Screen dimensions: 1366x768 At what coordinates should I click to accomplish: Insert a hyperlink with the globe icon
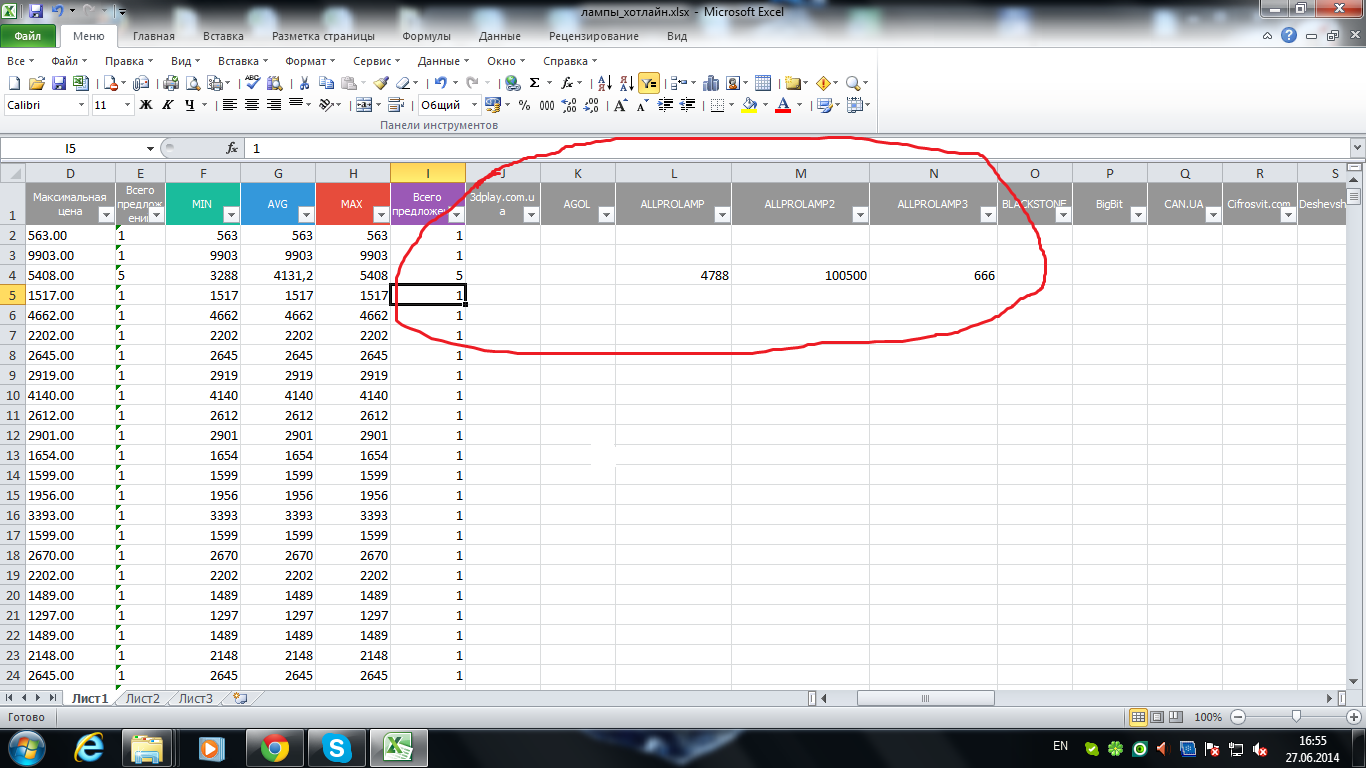click(512, 83)
